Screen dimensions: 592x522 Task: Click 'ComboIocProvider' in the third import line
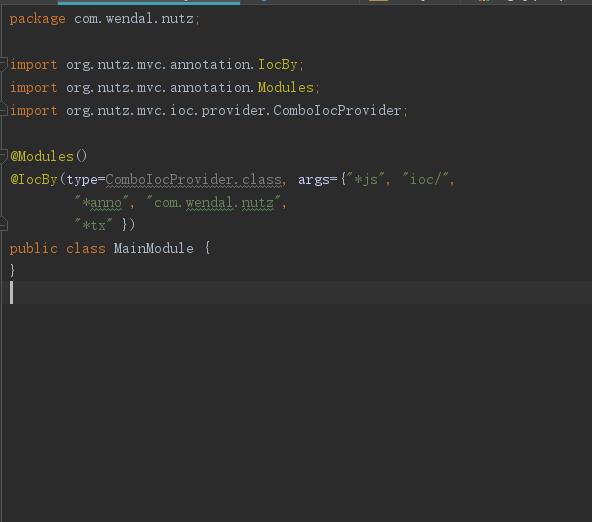337,110
